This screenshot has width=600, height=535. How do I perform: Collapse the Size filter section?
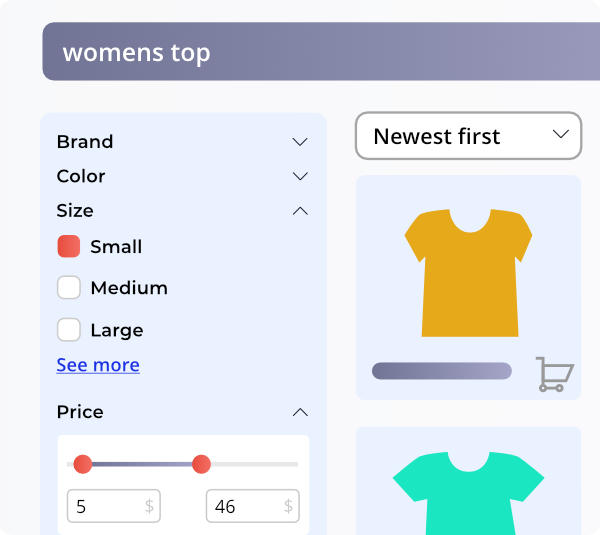point(299,211)
